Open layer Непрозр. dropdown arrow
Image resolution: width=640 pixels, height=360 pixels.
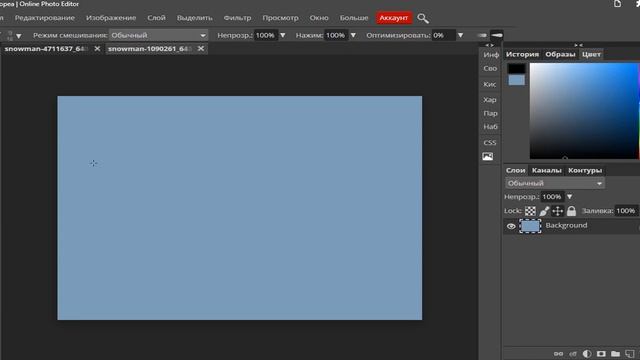[569, 197]
